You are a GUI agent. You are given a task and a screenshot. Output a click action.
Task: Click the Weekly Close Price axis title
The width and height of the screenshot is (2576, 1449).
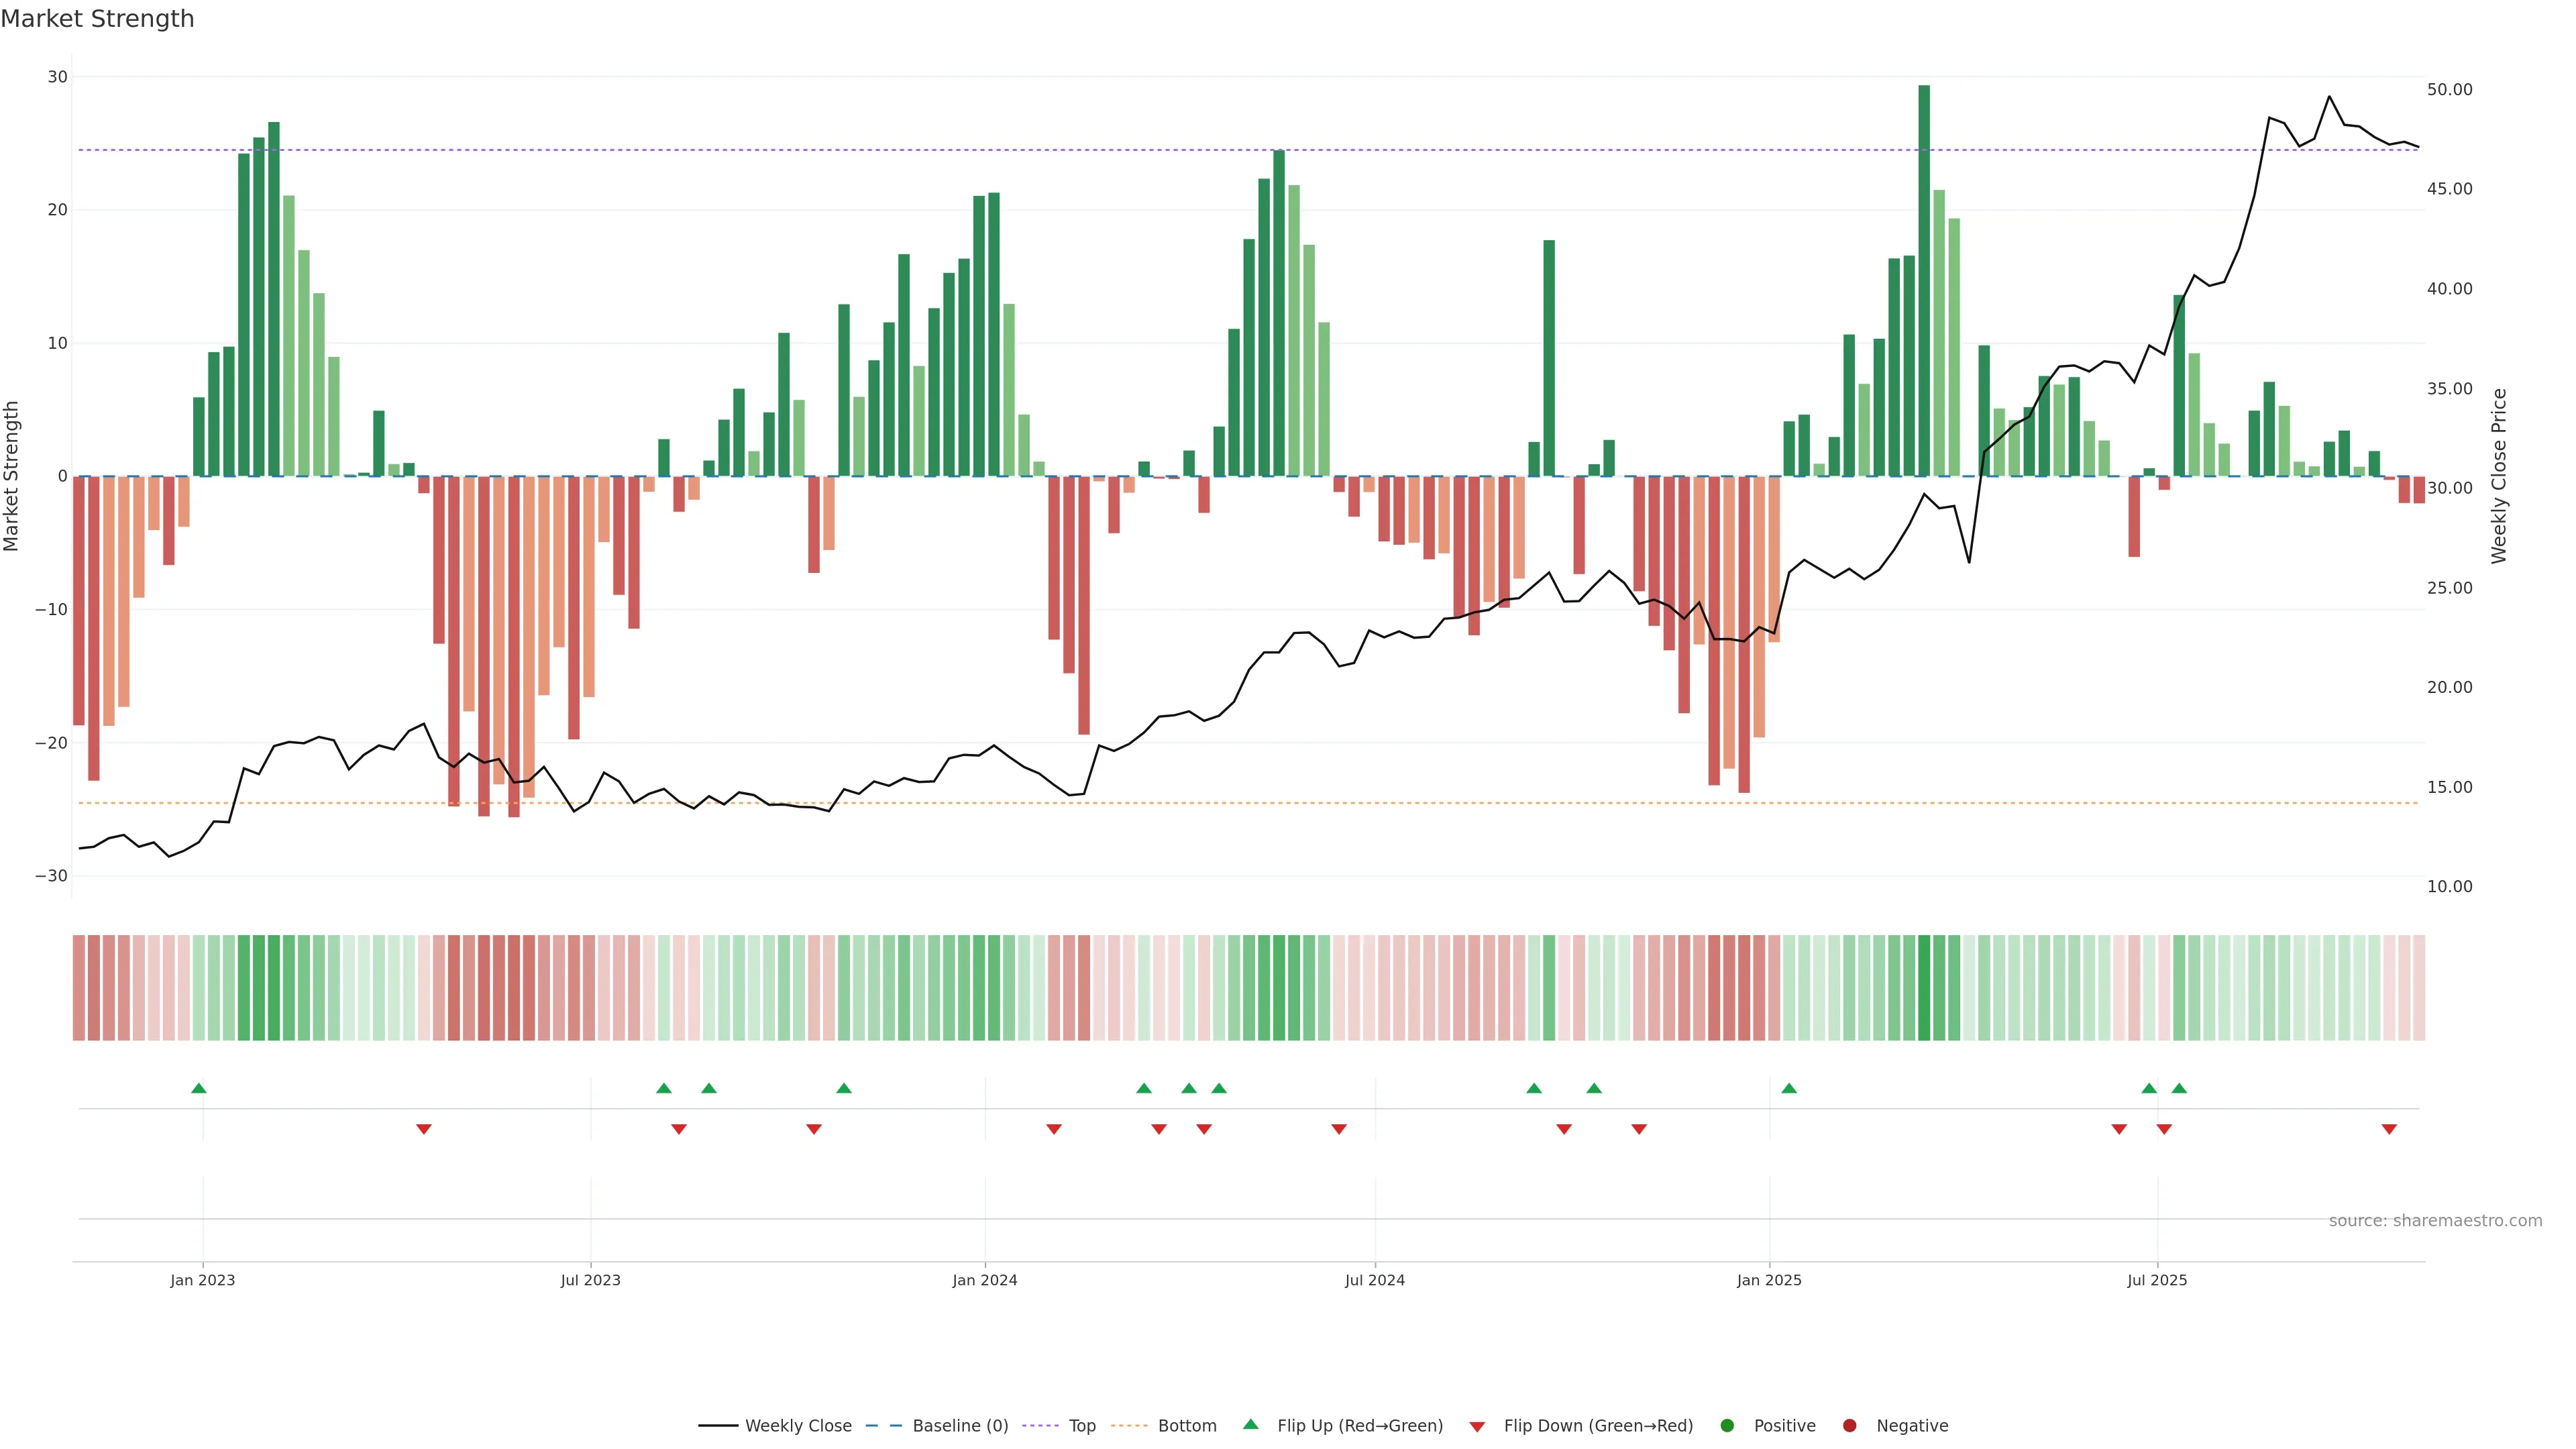click(x=2499, y=476)
